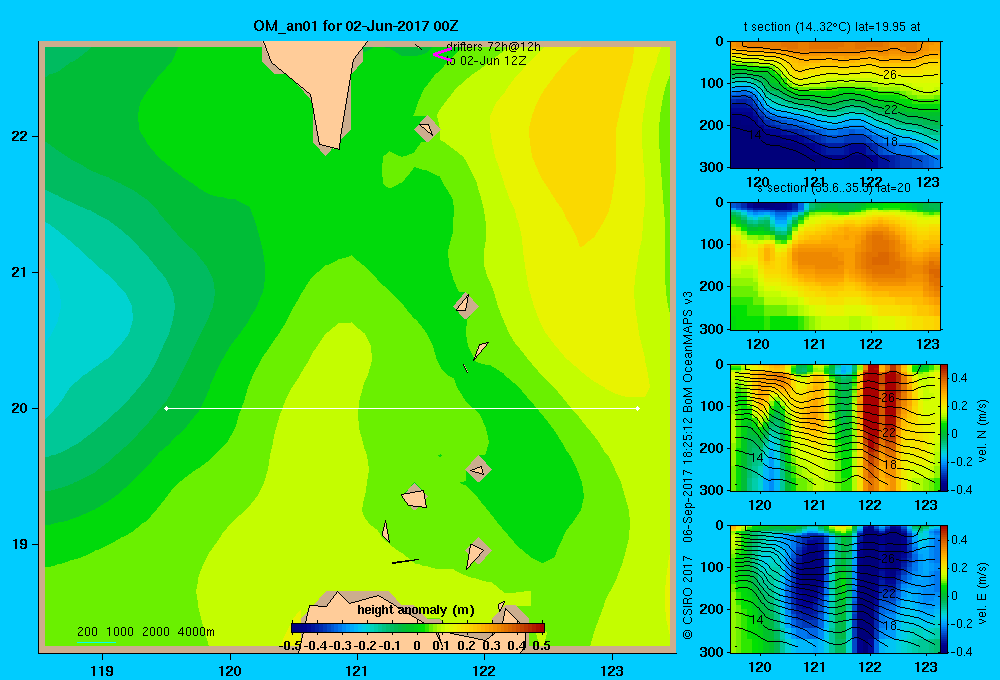Click the 'to 02-Jun 12Z' label
The height and width of the screenshot is (680, 1000).
pyautogui.click(x=486, y=61)
